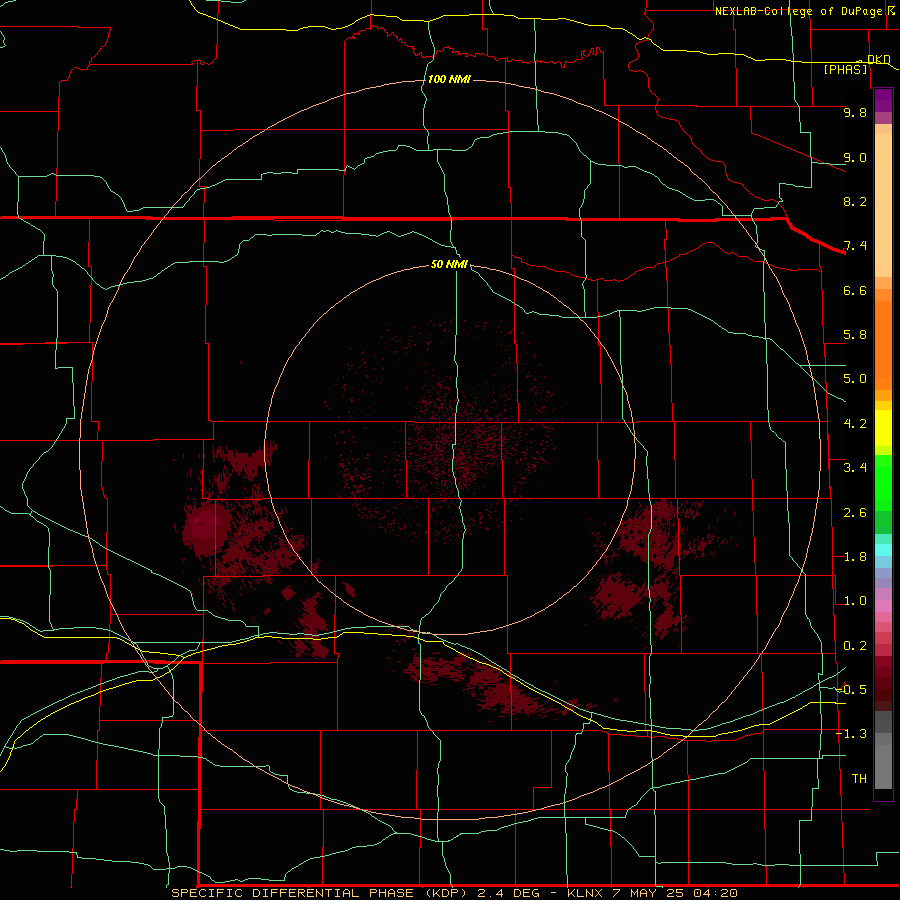Click the yellow band of the color bar
The width and height of the screenshot is (900, 900).
coord(883,428)
